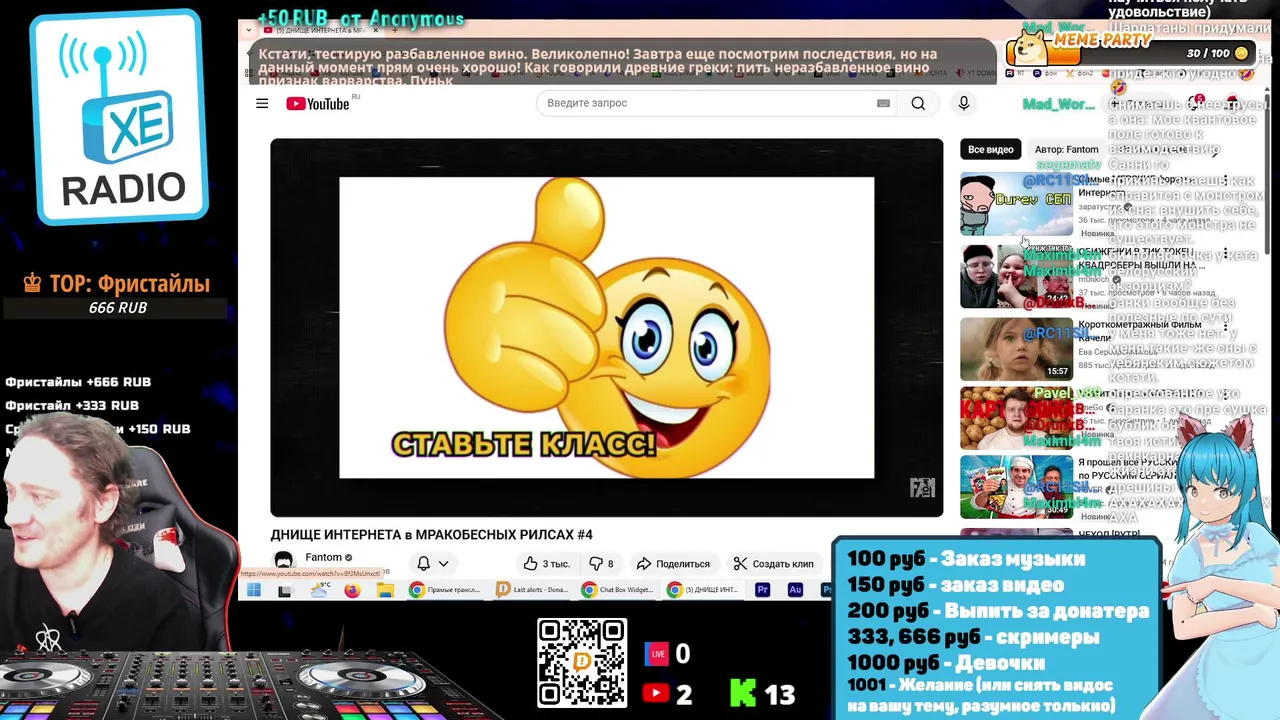Open Fantom channel avatar
The height and width of the screenshot is (720, 1280).
pyautogui.click(x=284, y=561)
